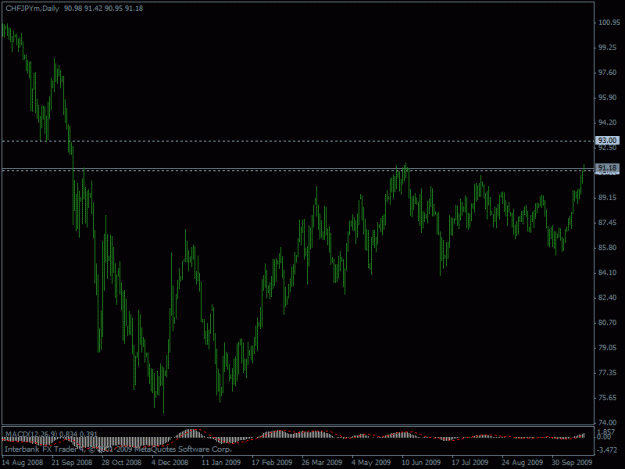Image resolution: width=625 pixels, height=469 pixels.
Task: Click the 24 Aug 2009 date label
Action: (x=522, y=462)
